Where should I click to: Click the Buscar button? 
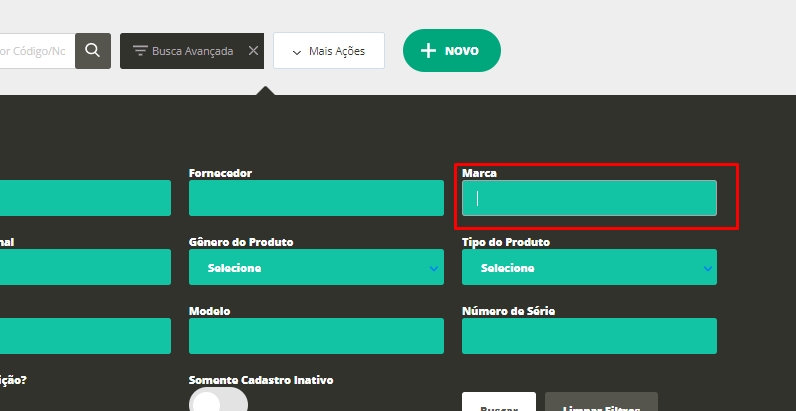(499, 403)
